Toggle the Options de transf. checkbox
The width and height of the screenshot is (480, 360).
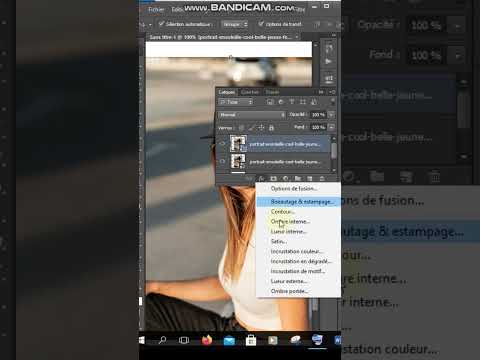click(x=261, y=24)
